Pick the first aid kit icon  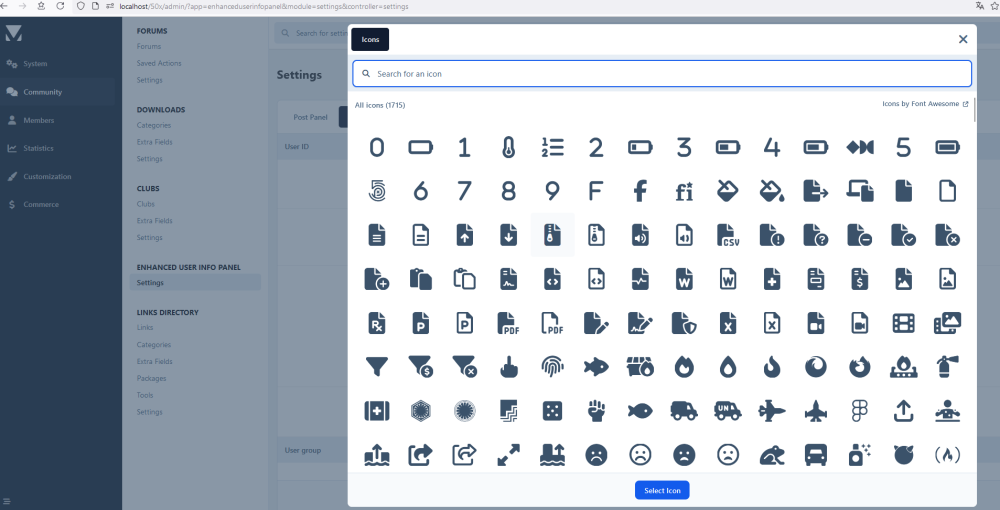(377, 411)
